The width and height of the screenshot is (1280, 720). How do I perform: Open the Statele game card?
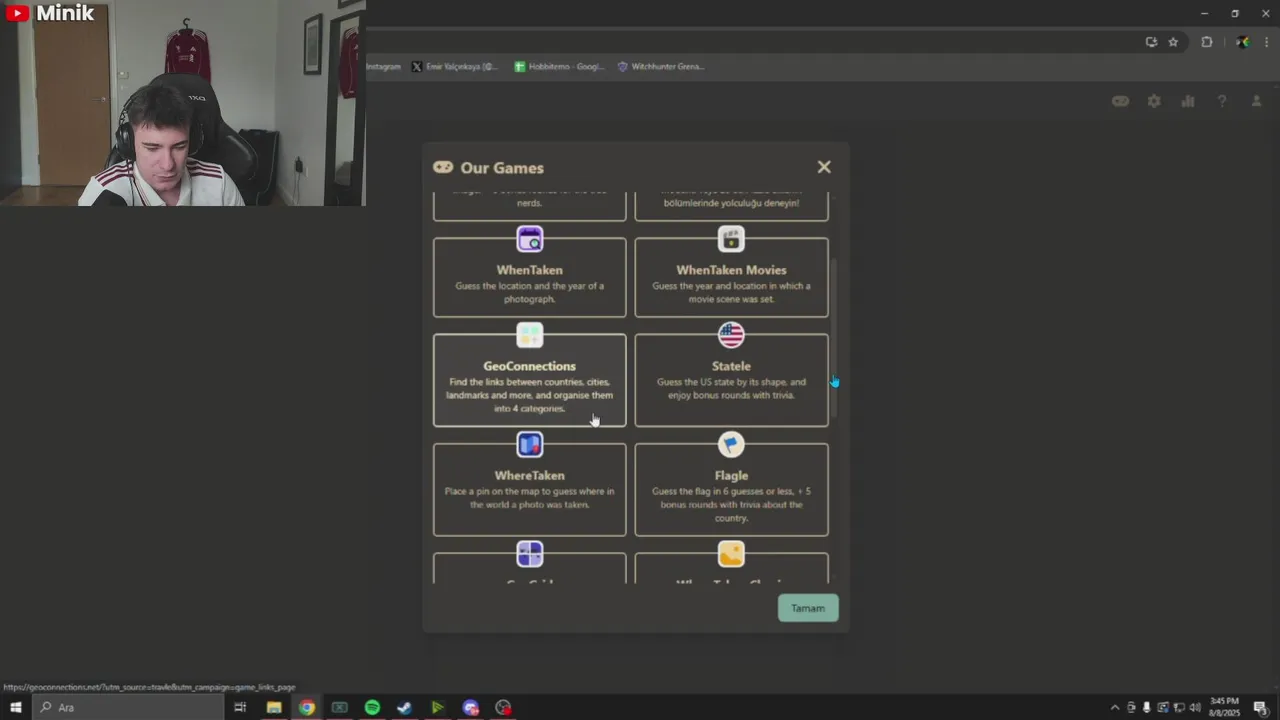[731, 380]
